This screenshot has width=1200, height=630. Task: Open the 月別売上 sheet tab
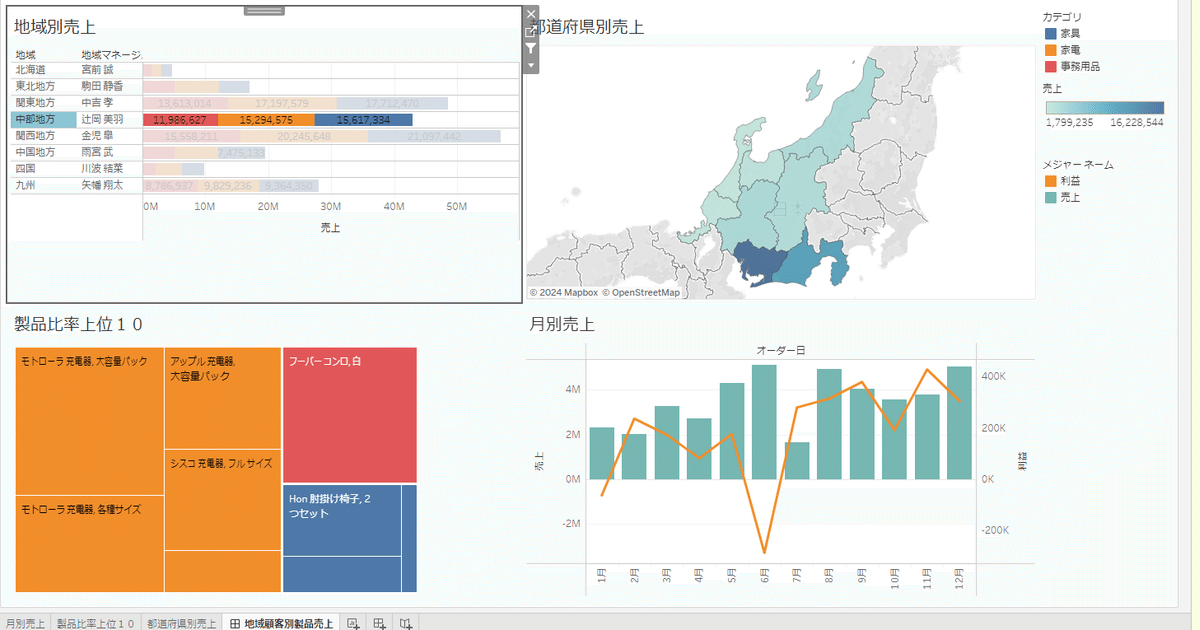click(x=25, y=623)
